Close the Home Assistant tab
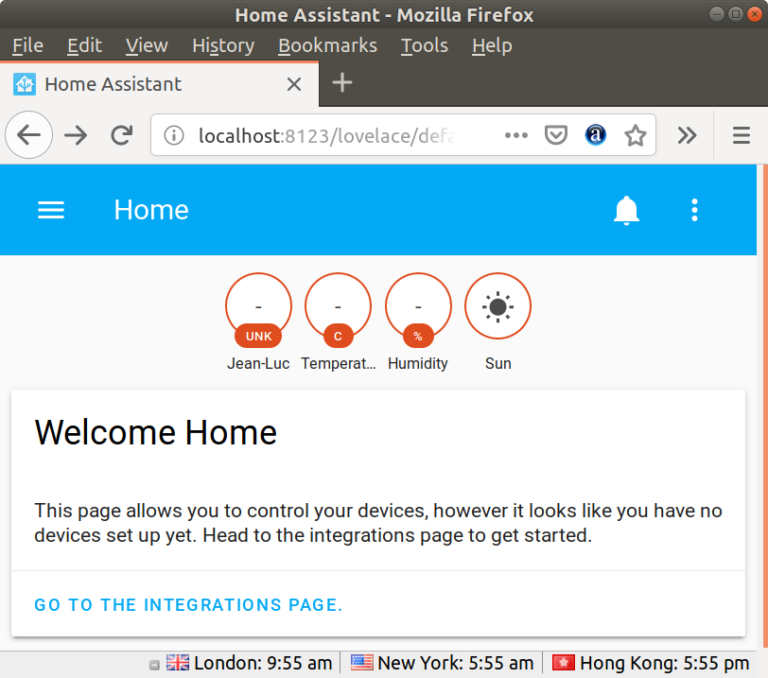 tap(294, 84)
